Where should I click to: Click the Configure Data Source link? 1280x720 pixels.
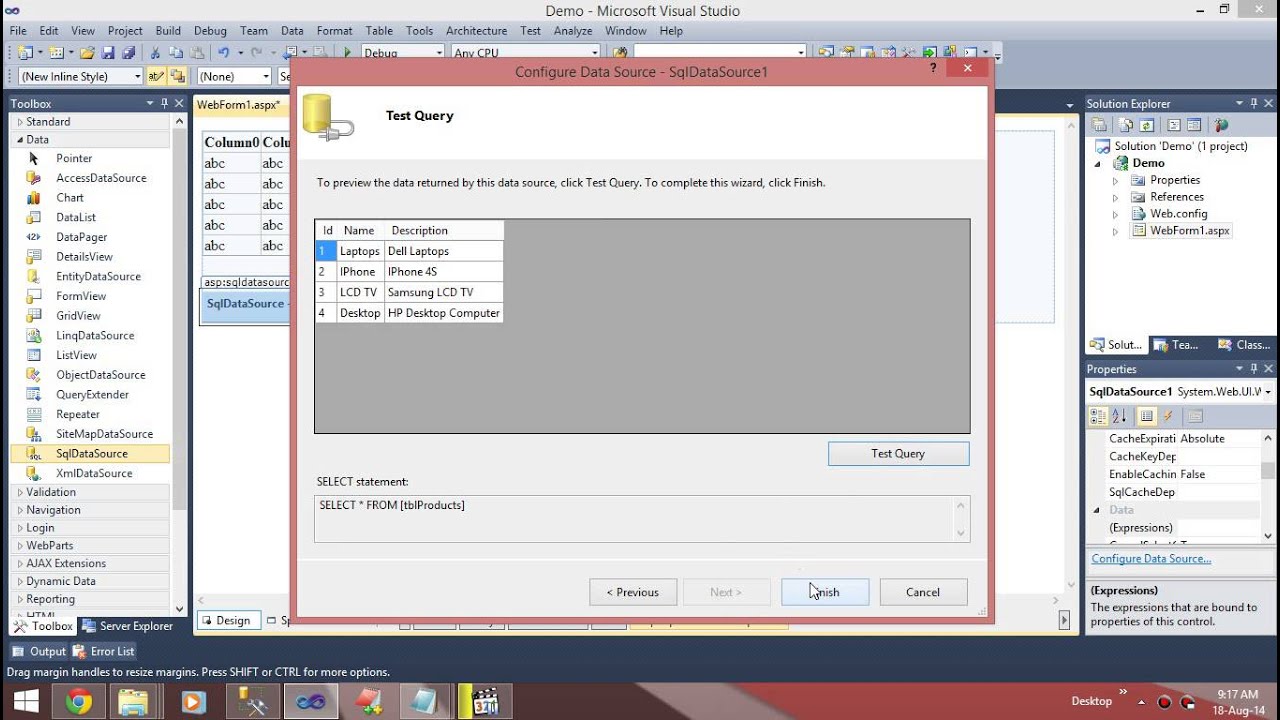(1151, 559)
